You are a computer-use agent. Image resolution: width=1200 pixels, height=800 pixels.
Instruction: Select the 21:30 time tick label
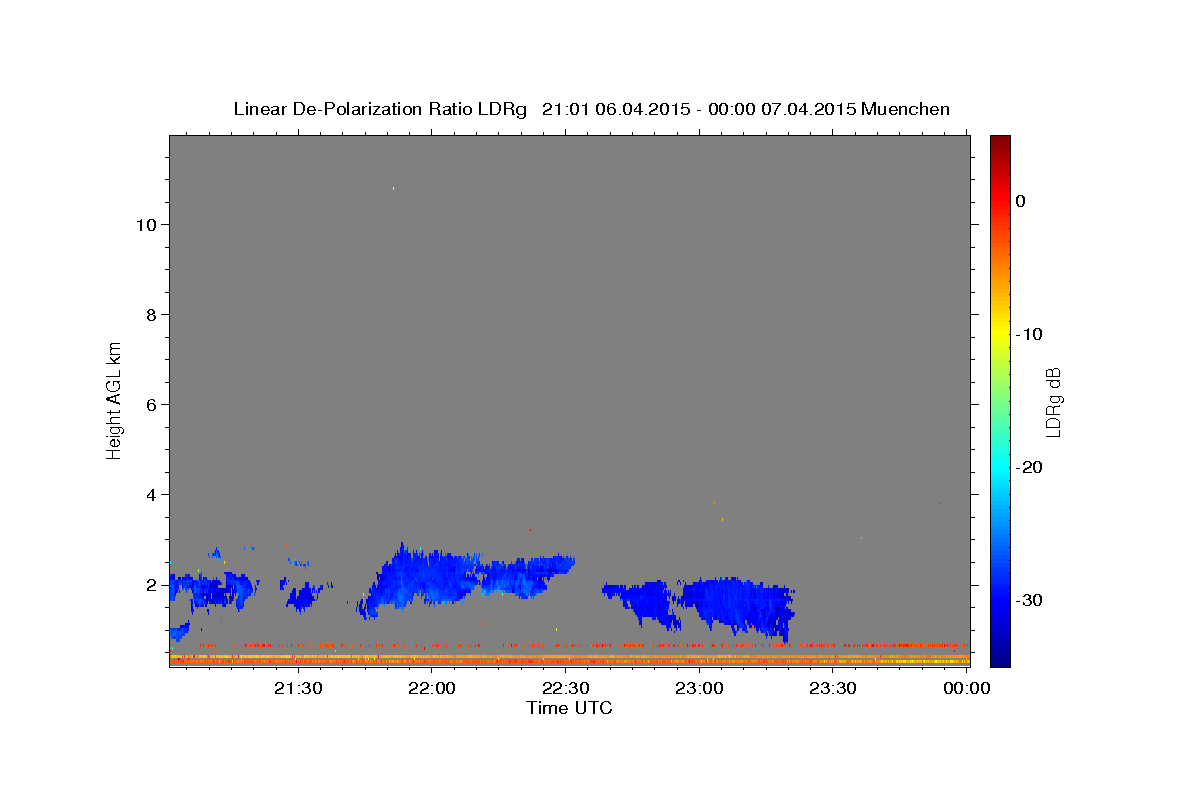(x=299, y=688)
